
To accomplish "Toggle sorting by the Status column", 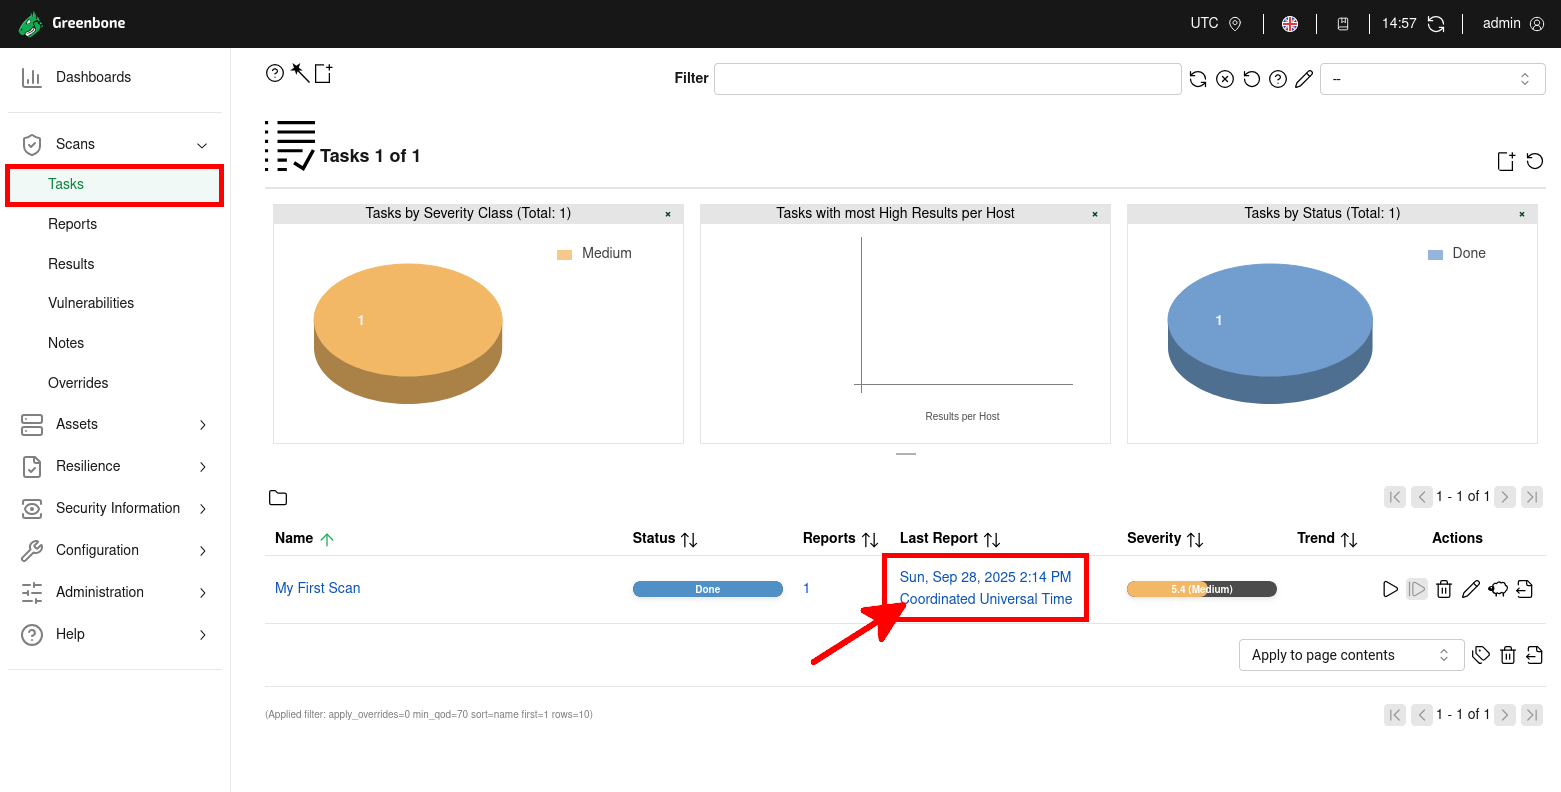I will (688, 539).
